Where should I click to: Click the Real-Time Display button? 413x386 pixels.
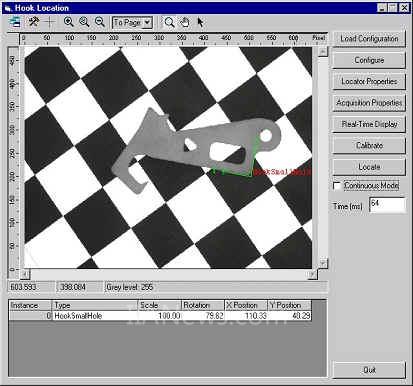(369, 124)
